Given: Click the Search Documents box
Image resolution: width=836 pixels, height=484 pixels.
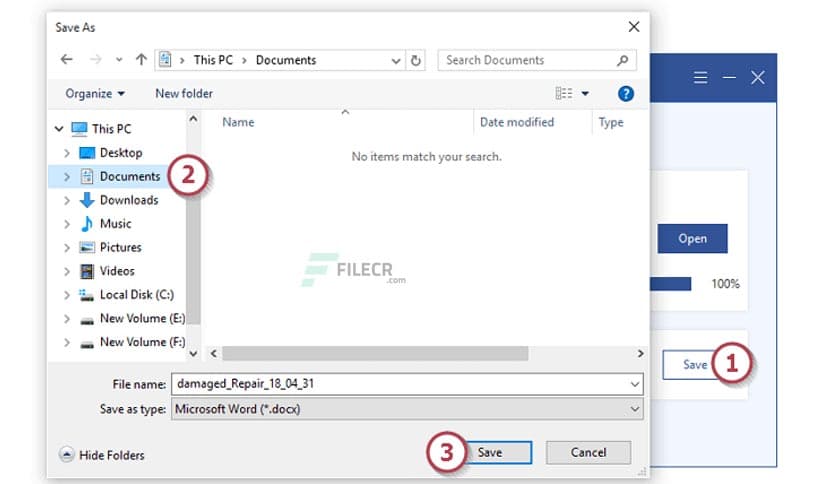Looking at the screenshot, I should pos(537,60).
